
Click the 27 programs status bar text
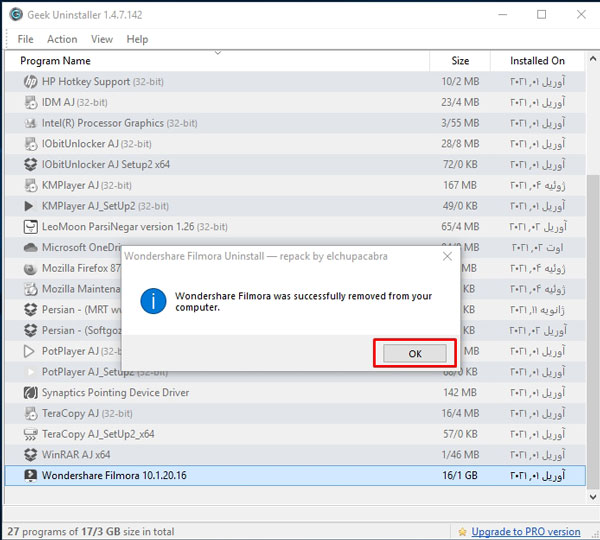(x=91, y=532)
